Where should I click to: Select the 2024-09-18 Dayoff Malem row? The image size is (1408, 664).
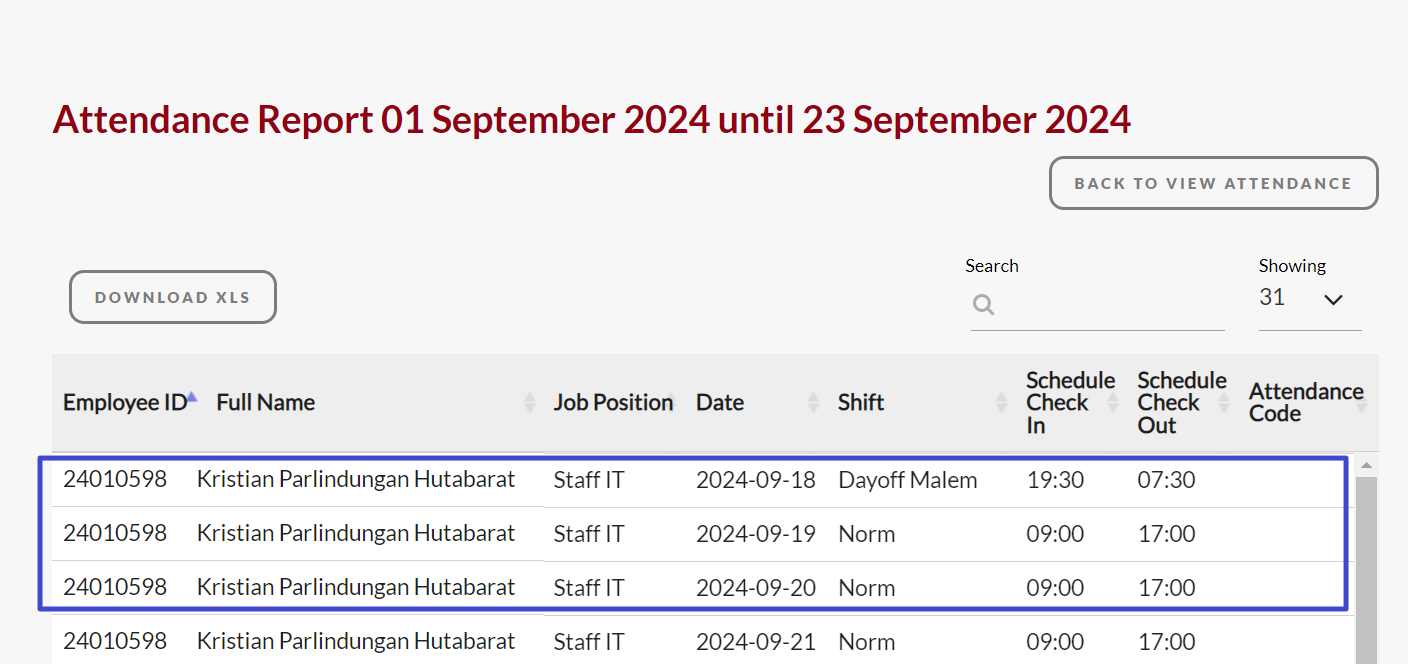(700, 480)
